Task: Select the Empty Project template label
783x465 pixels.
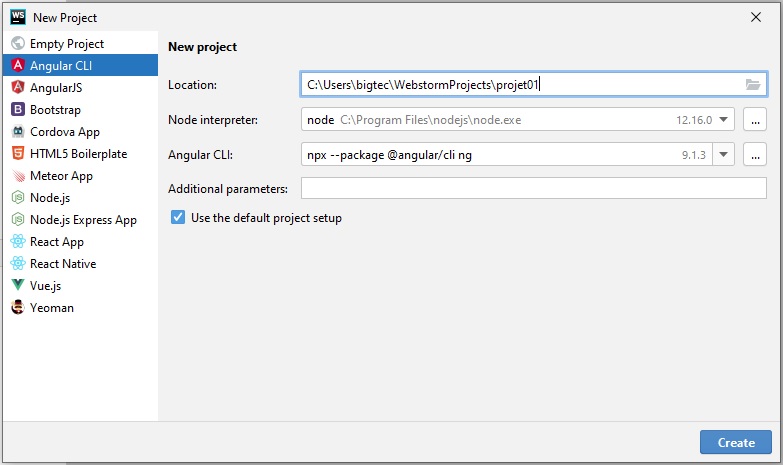Action: click(x=67, y=44)
